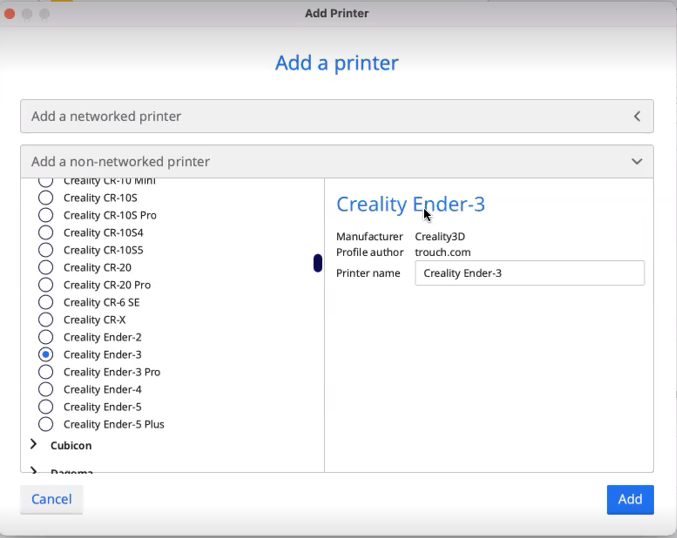The height and width of the screenshot is (538, 677).
Task: Expand the Add a networked printer section
Action: (337, 116)
